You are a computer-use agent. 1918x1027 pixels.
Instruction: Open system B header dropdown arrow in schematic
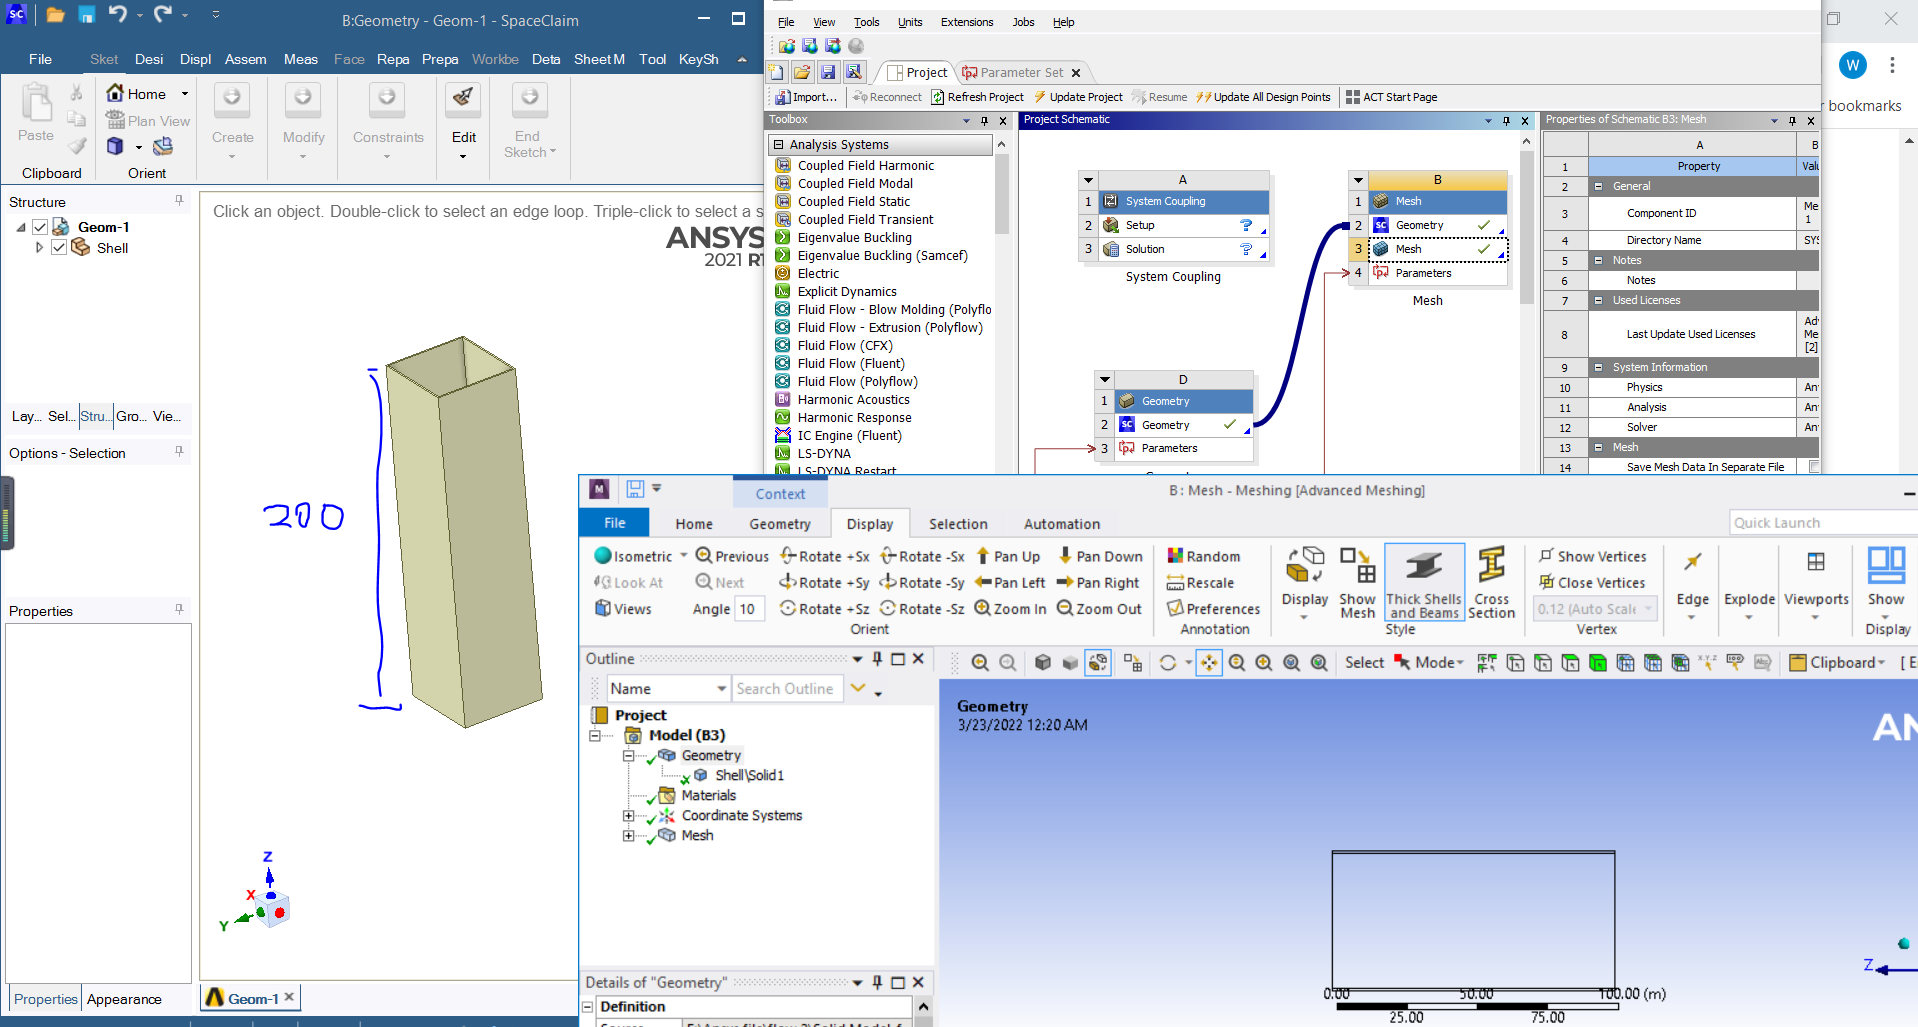1358,180
